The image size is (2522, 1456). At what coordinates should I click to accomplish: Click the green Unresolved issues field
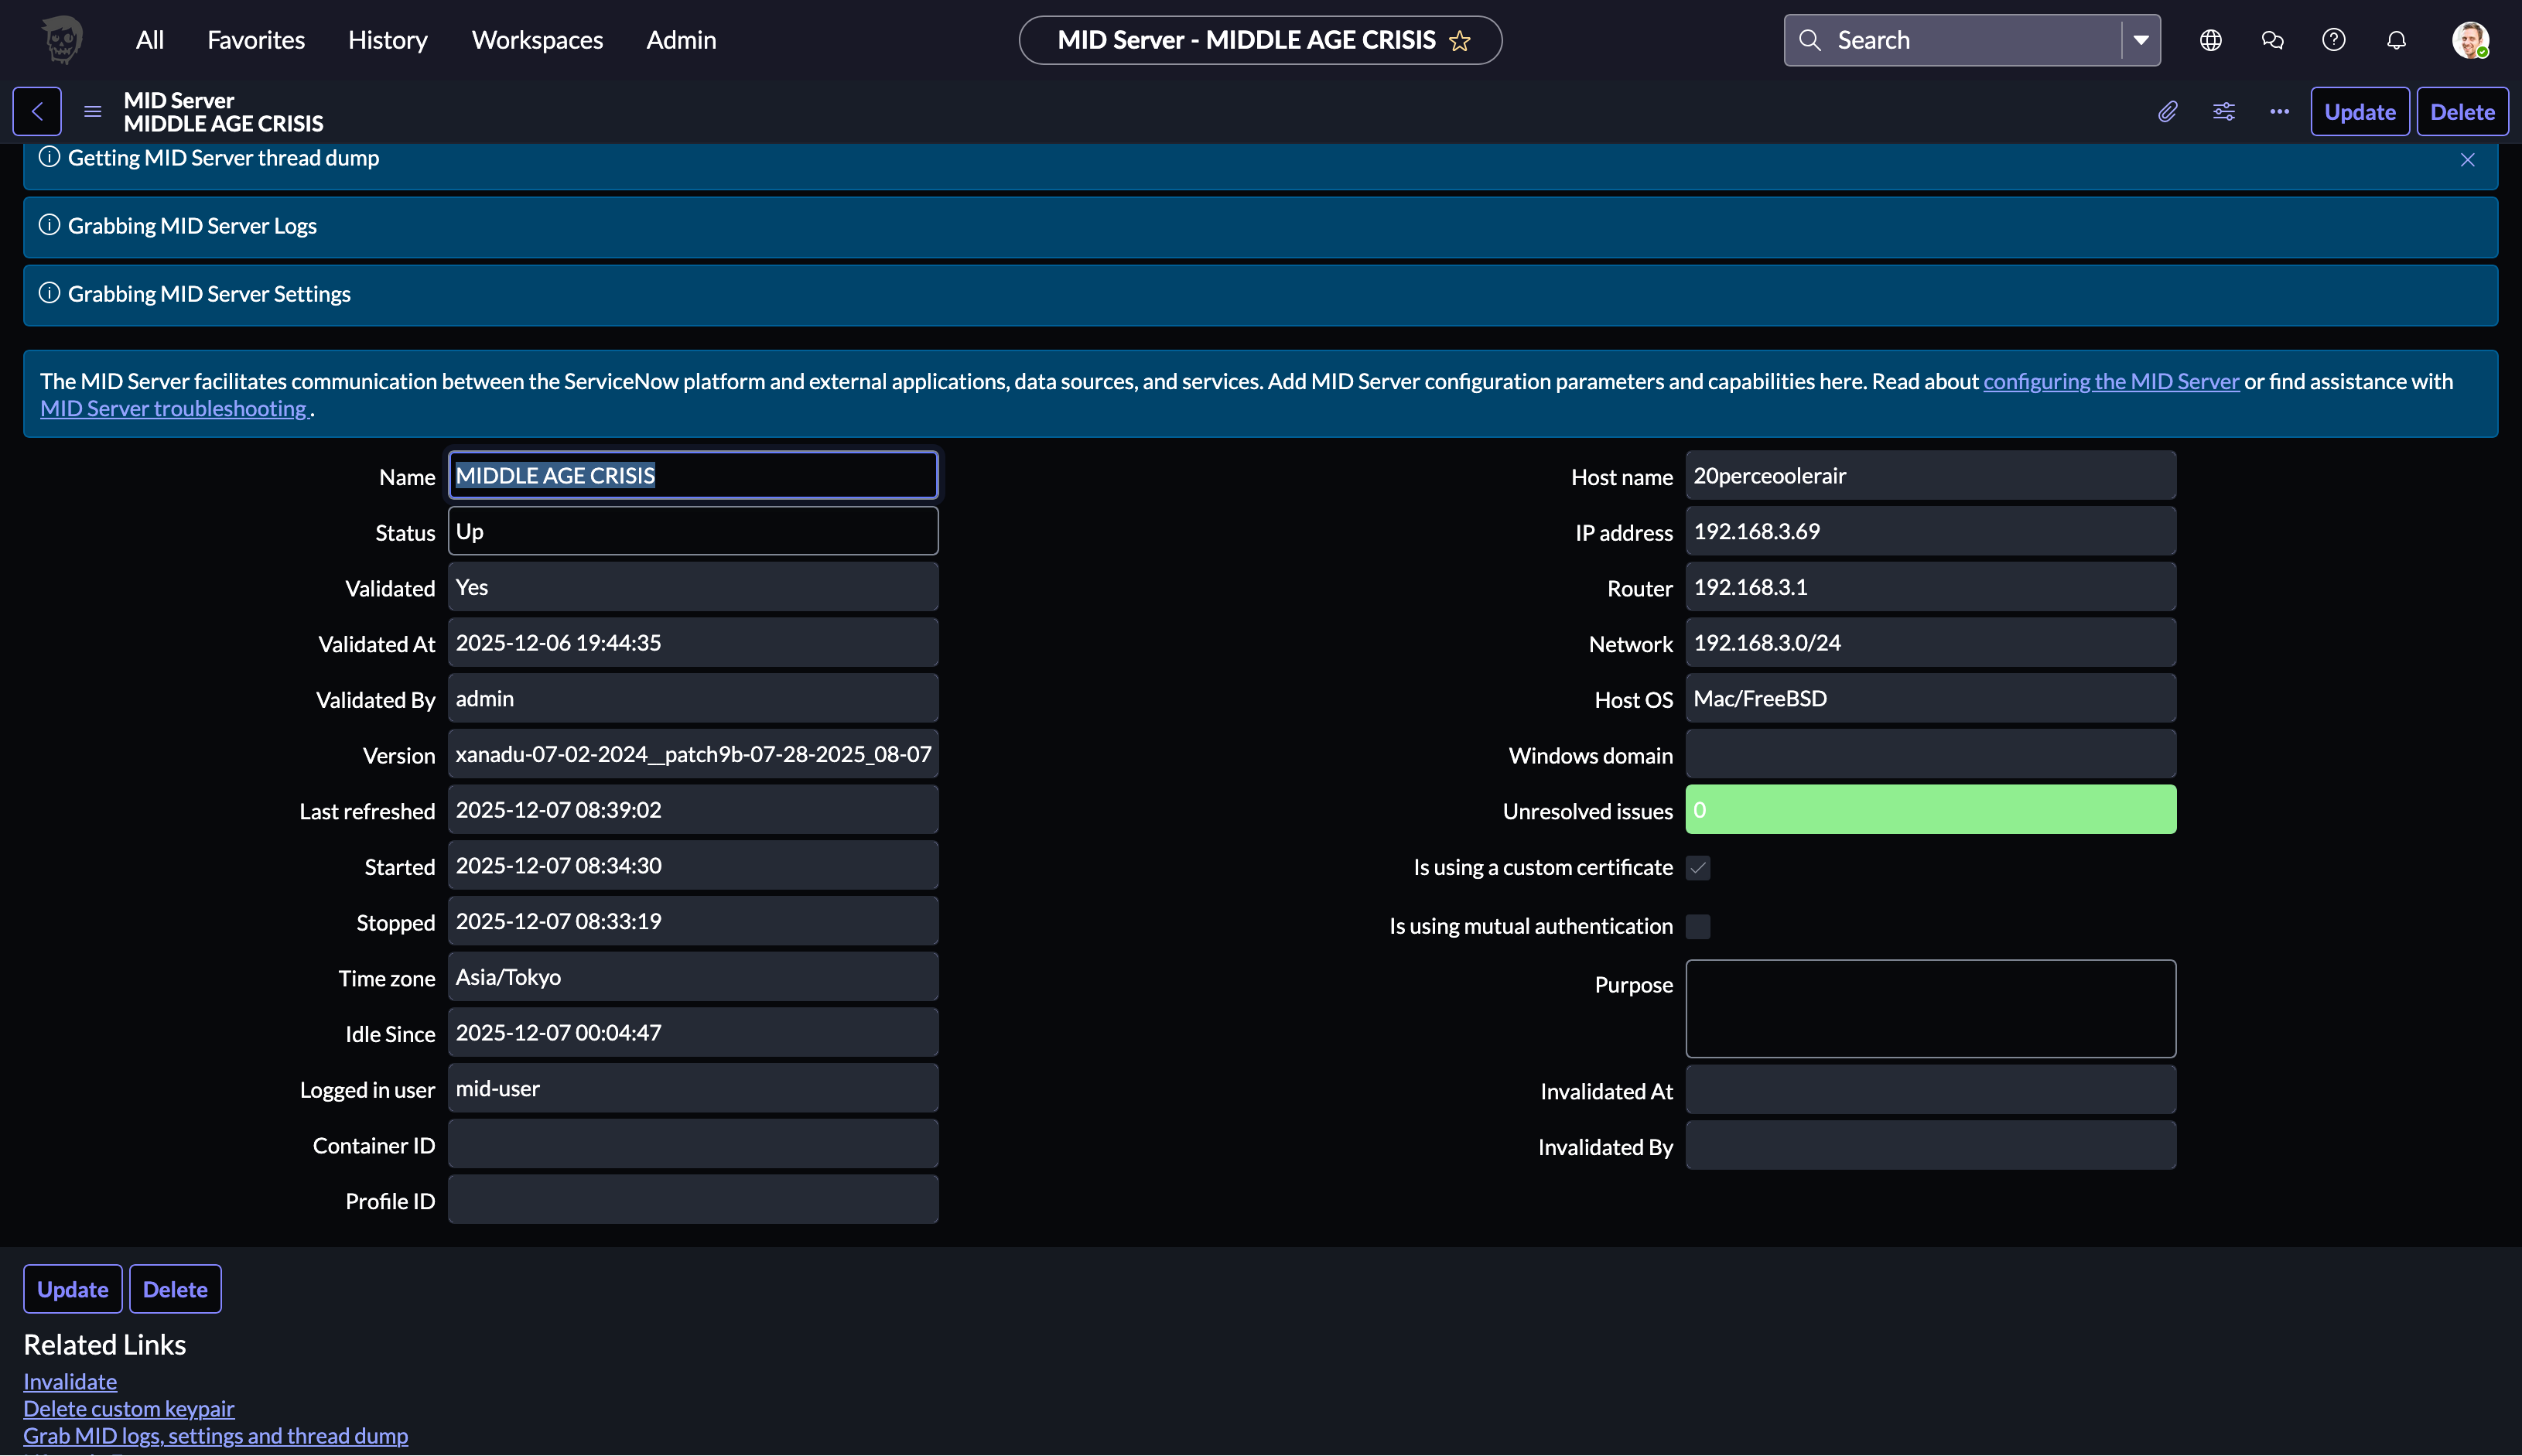1930,809
